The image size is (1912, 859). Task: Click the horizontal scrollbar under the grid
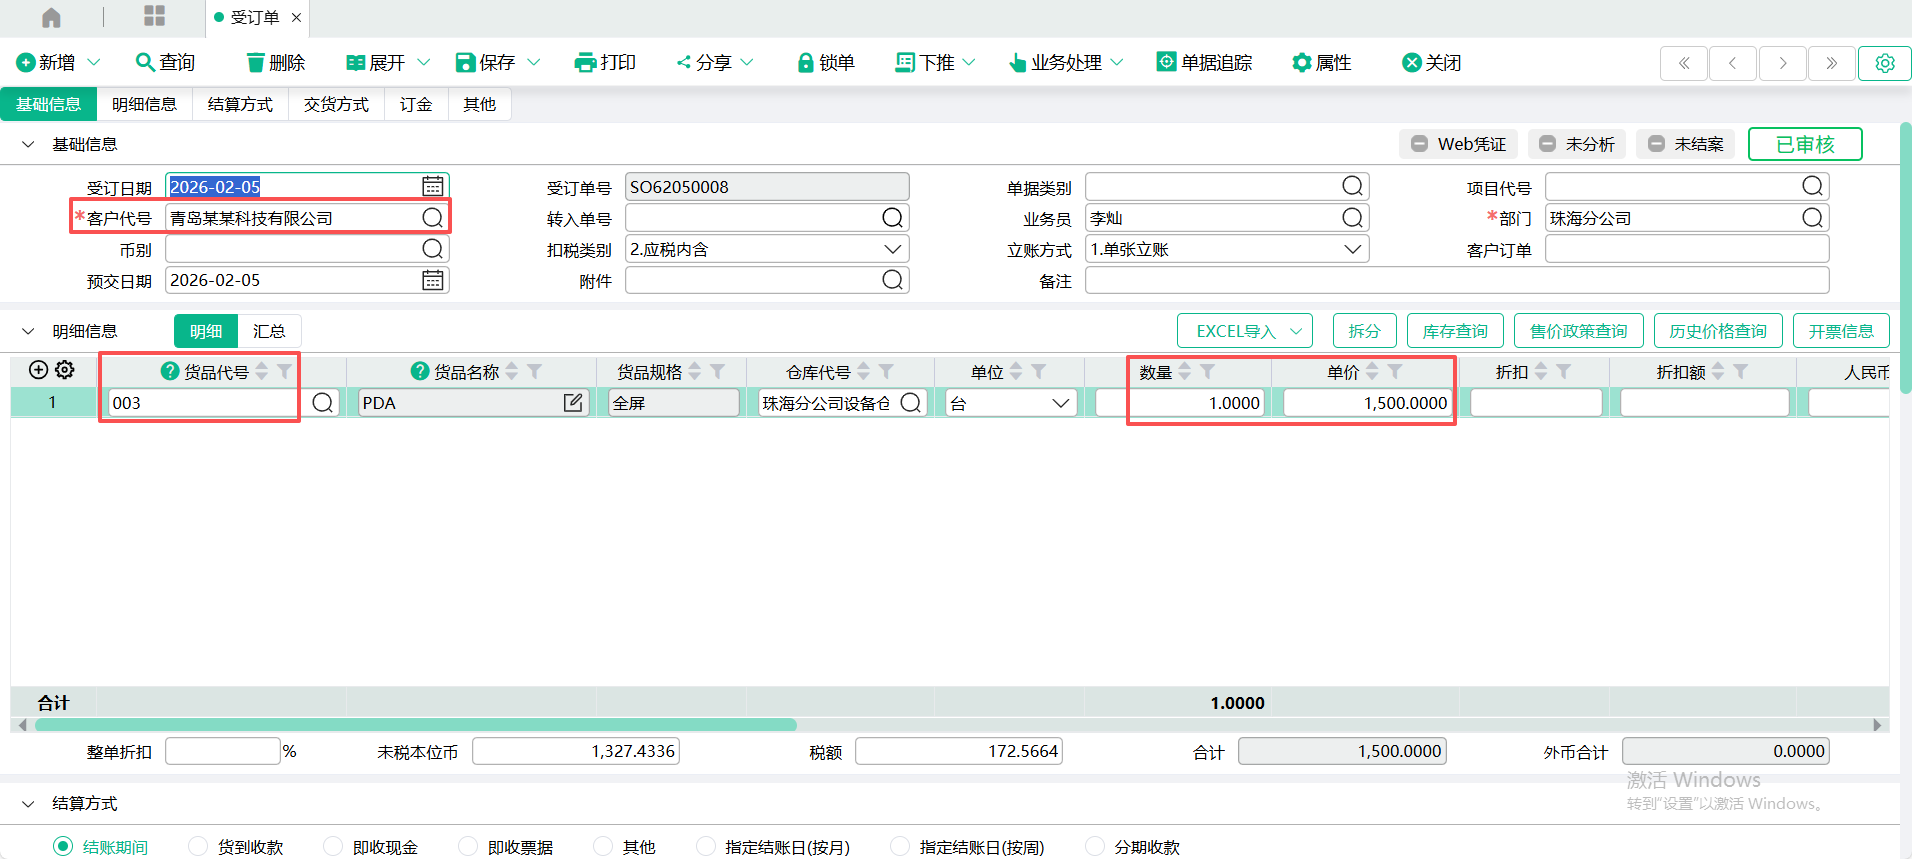click(415, 725)
